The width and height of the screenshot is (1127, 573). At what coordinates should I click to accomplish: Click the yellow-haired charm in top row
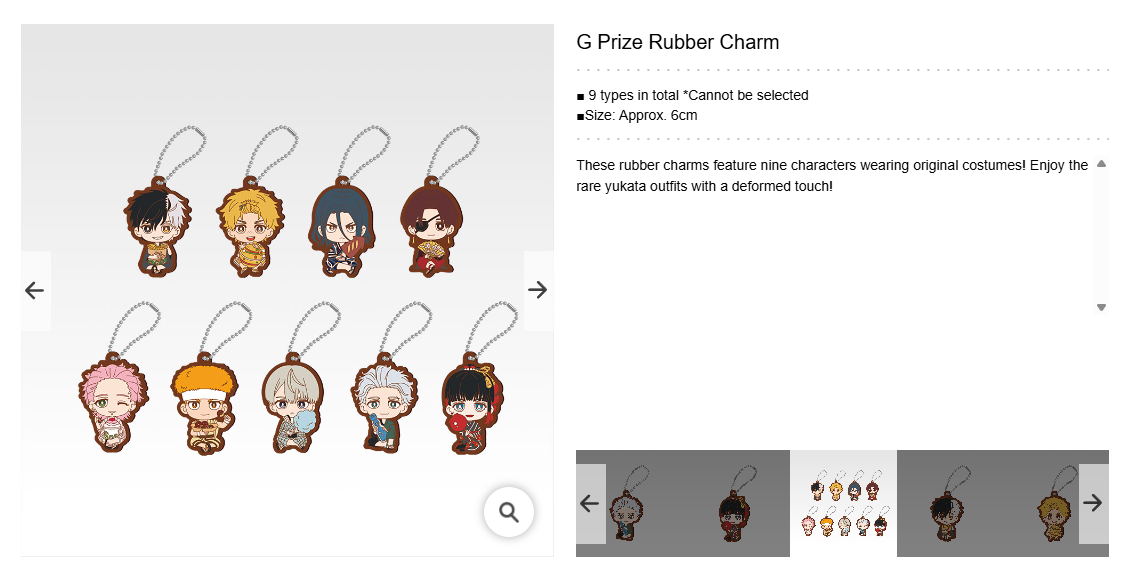[x=249, y=227]
